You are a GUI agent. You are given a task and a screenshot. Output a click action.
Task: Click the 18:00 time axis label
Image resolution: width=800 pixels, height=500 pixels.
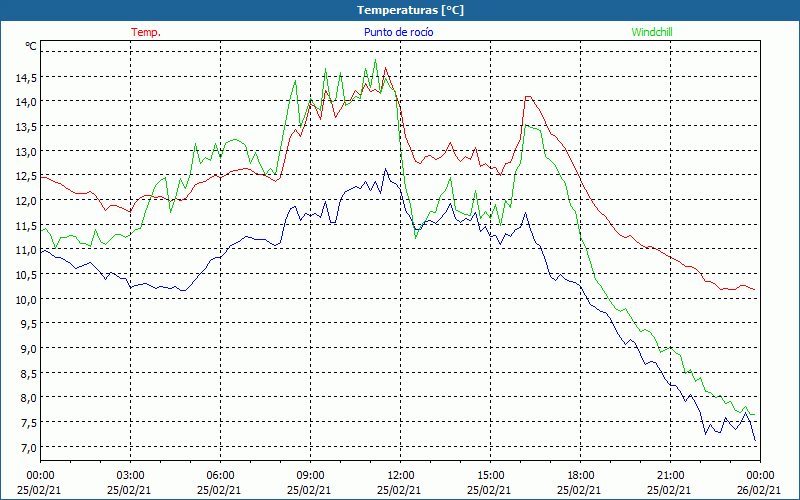(x=580, y=476)
